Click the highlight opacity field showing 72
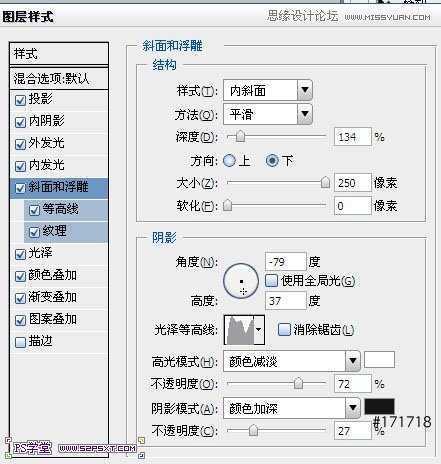This screenshot has height=464, width=441. click(353, 384)
